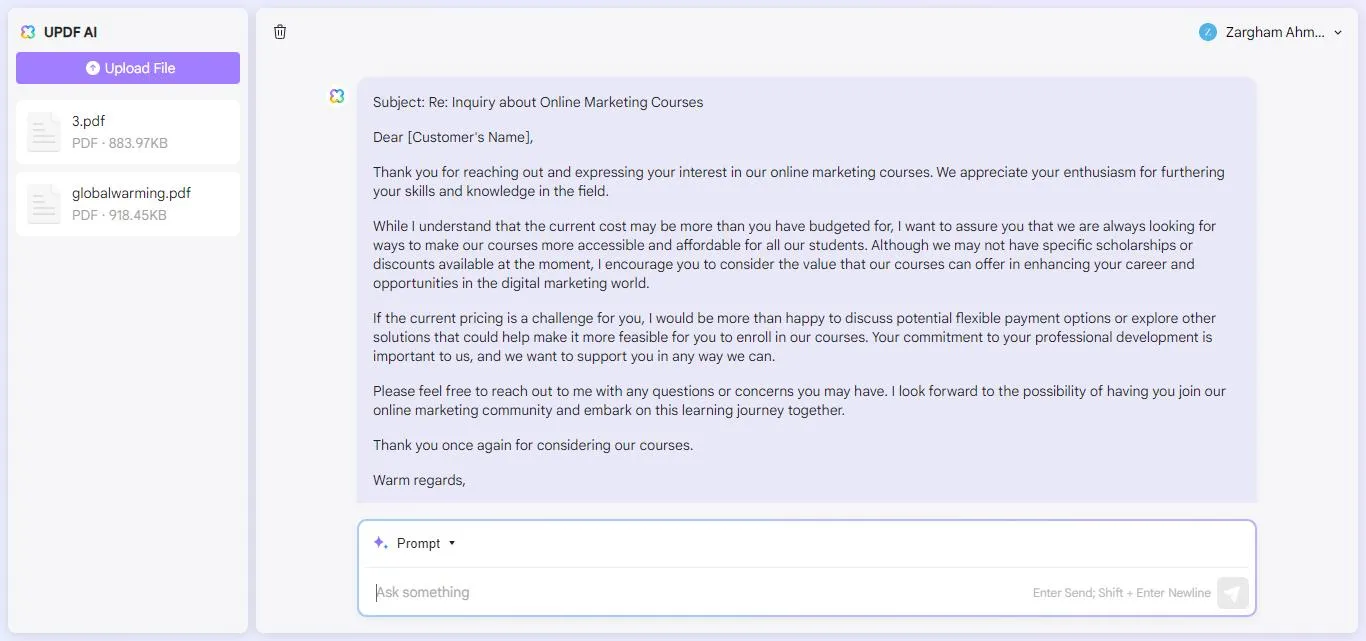This screenshot has width=1366, height=641.
Task: Click the purple sparkle icon beside Prompt
Action: coord(380,542)
